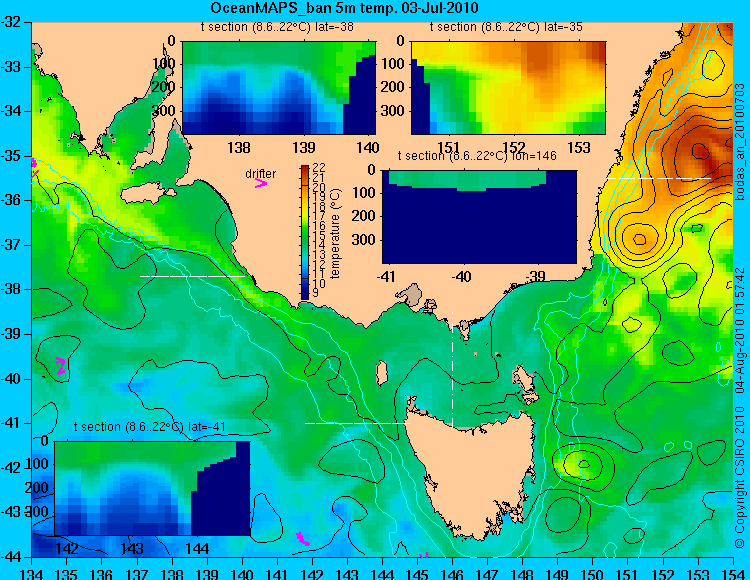This screenshot has width=750, height=580.
Task: Open the lon=146 temperature section inset
Action: tap(479, 217)
